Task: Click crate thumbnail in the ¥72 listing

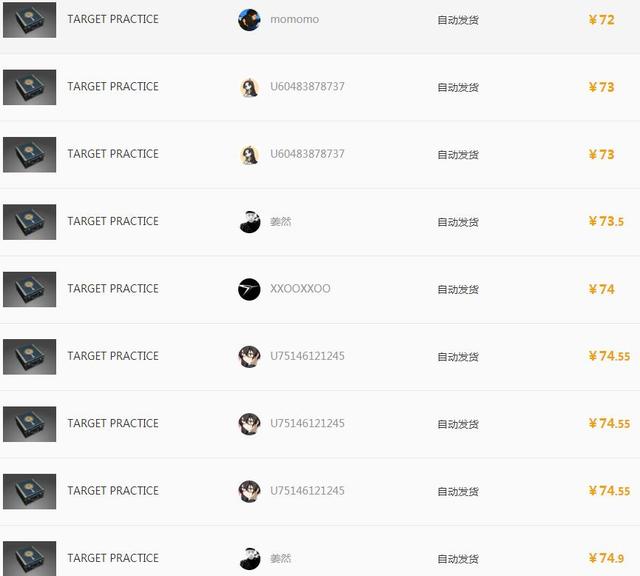Action: click(29, 20)
